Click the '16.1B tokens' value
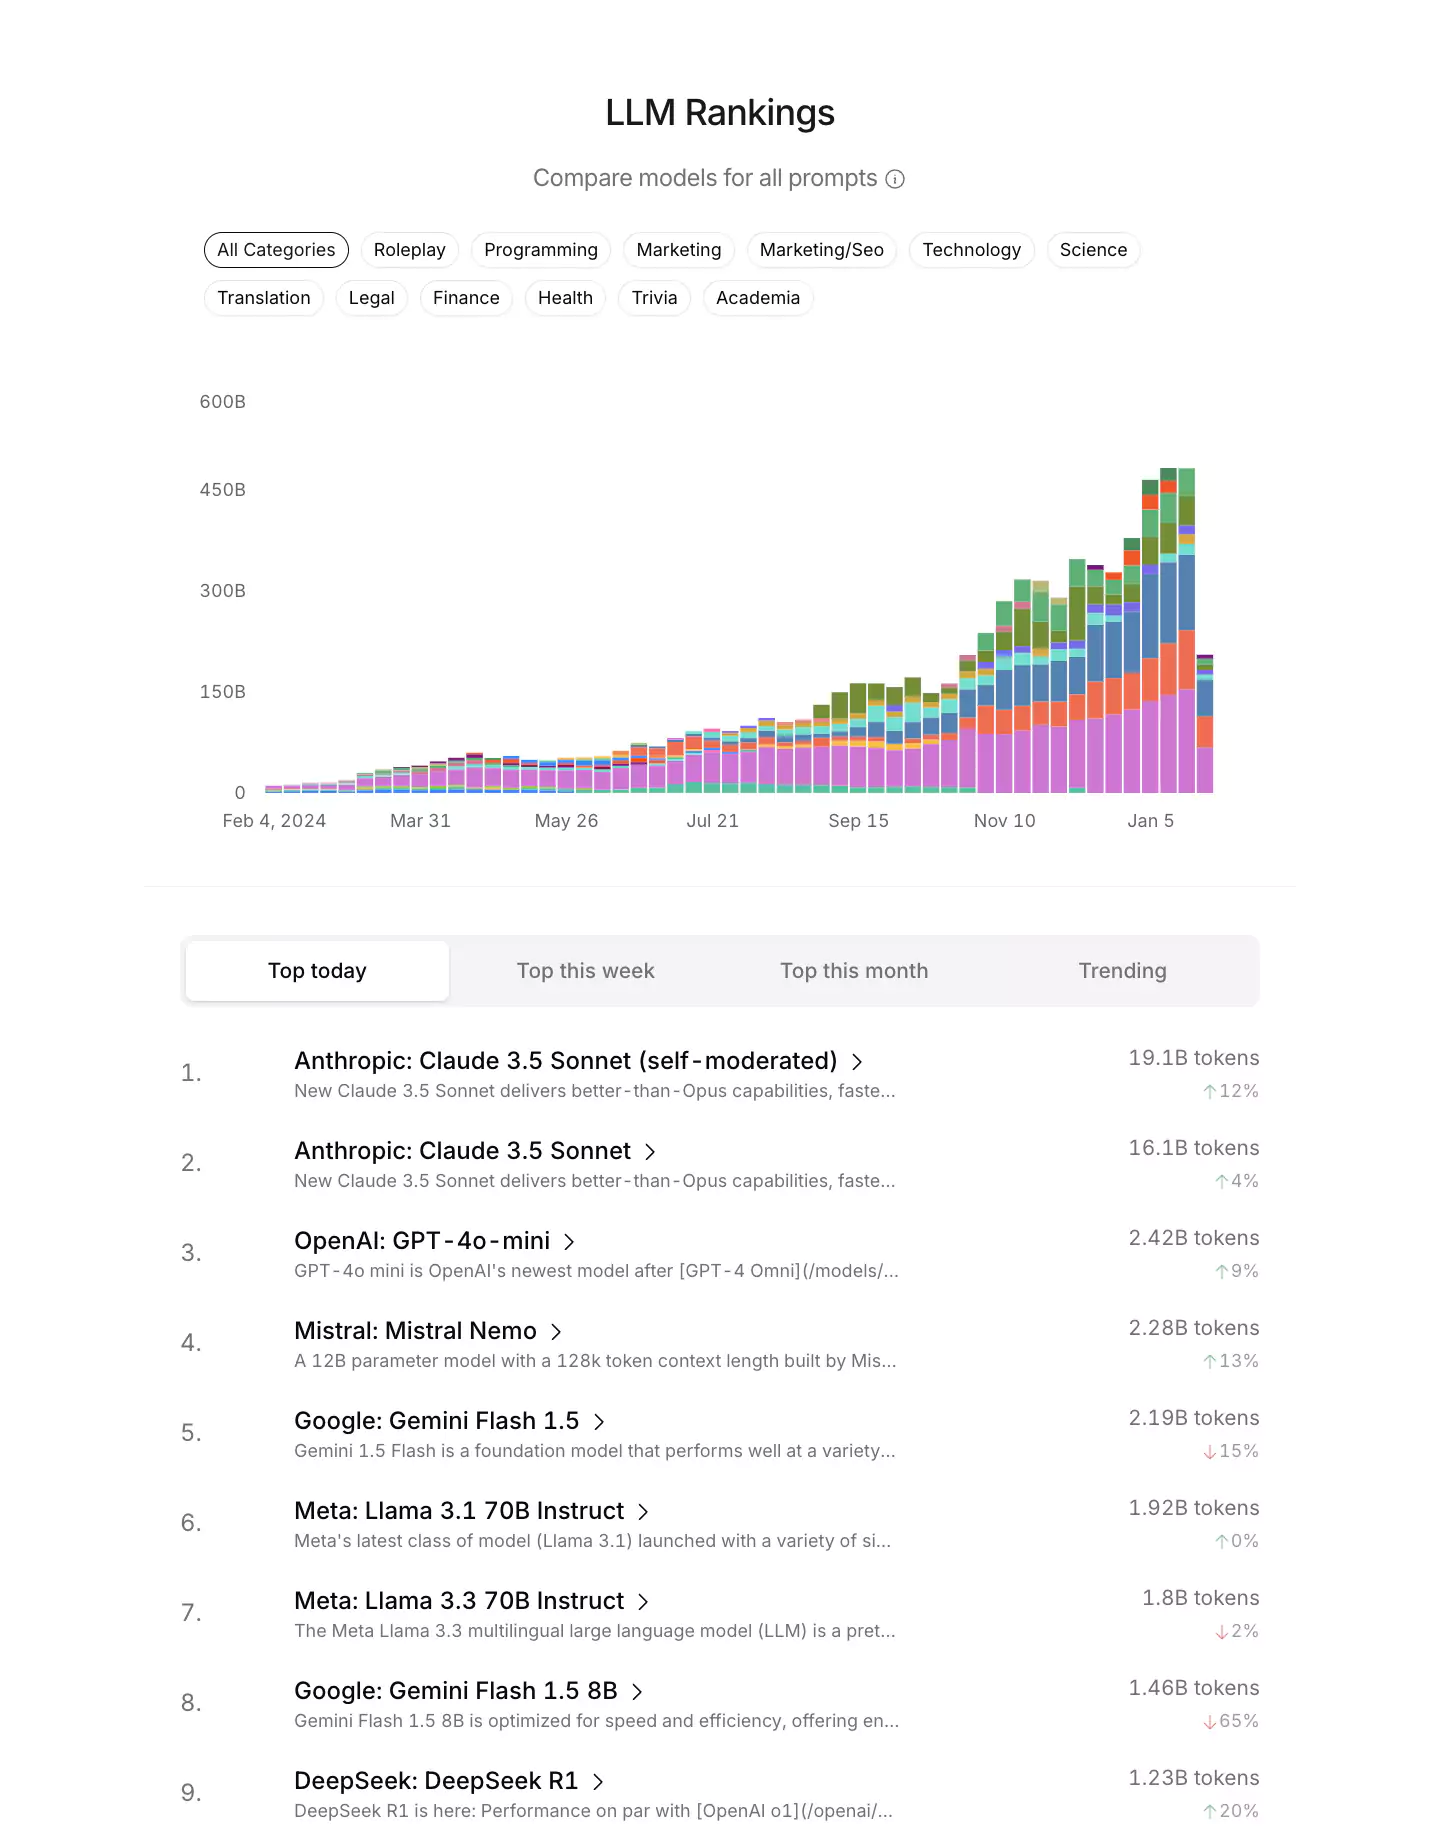The image size is (1434, 1844). click(1194, 1148)
